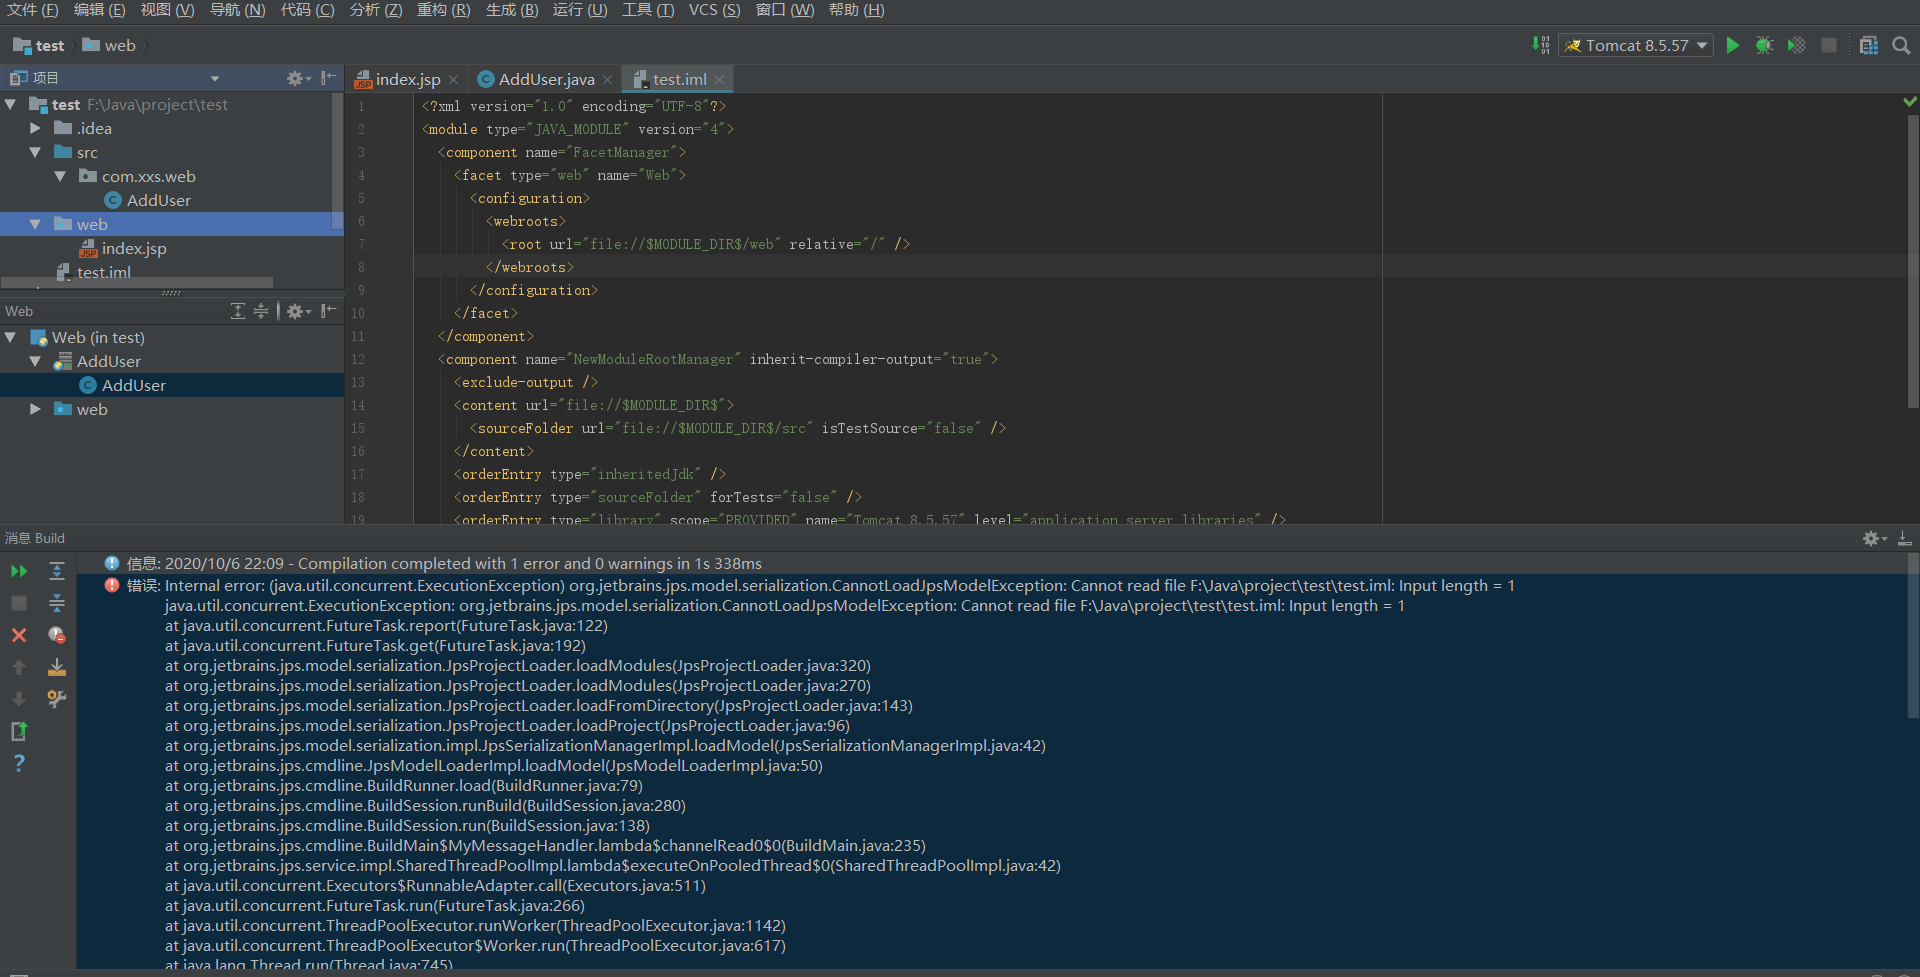Rerun build with green double-arrow icon
The image size is (1920, 977).
(19, 571)
